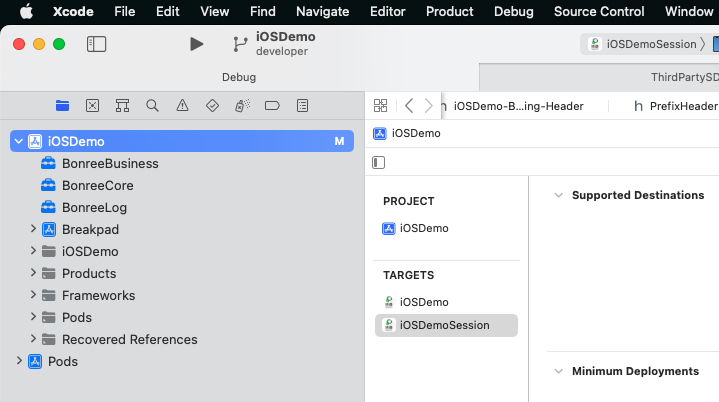Collapse the Minimum Deployments section
Screen dimensions: 719x402
tap(558, 371)
